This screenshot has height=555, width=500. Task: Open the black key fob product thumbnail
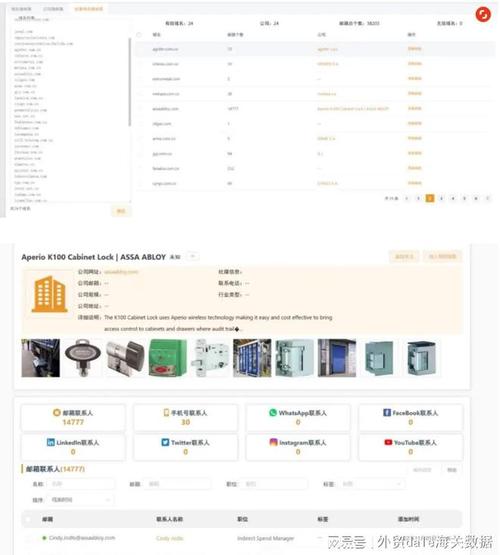(82, 357)
